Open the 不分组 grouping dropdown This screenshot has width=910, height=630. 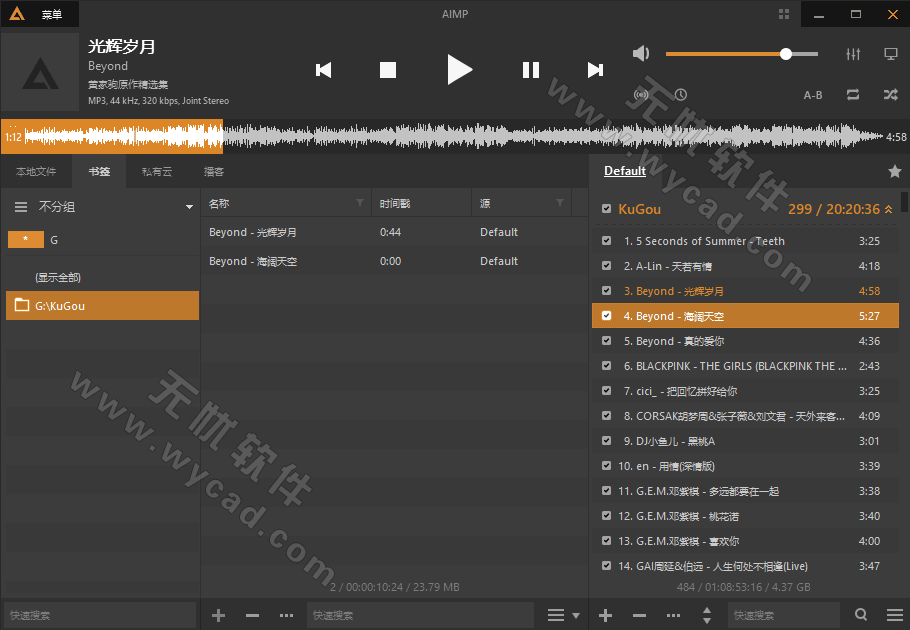click(x=189, y=207)
